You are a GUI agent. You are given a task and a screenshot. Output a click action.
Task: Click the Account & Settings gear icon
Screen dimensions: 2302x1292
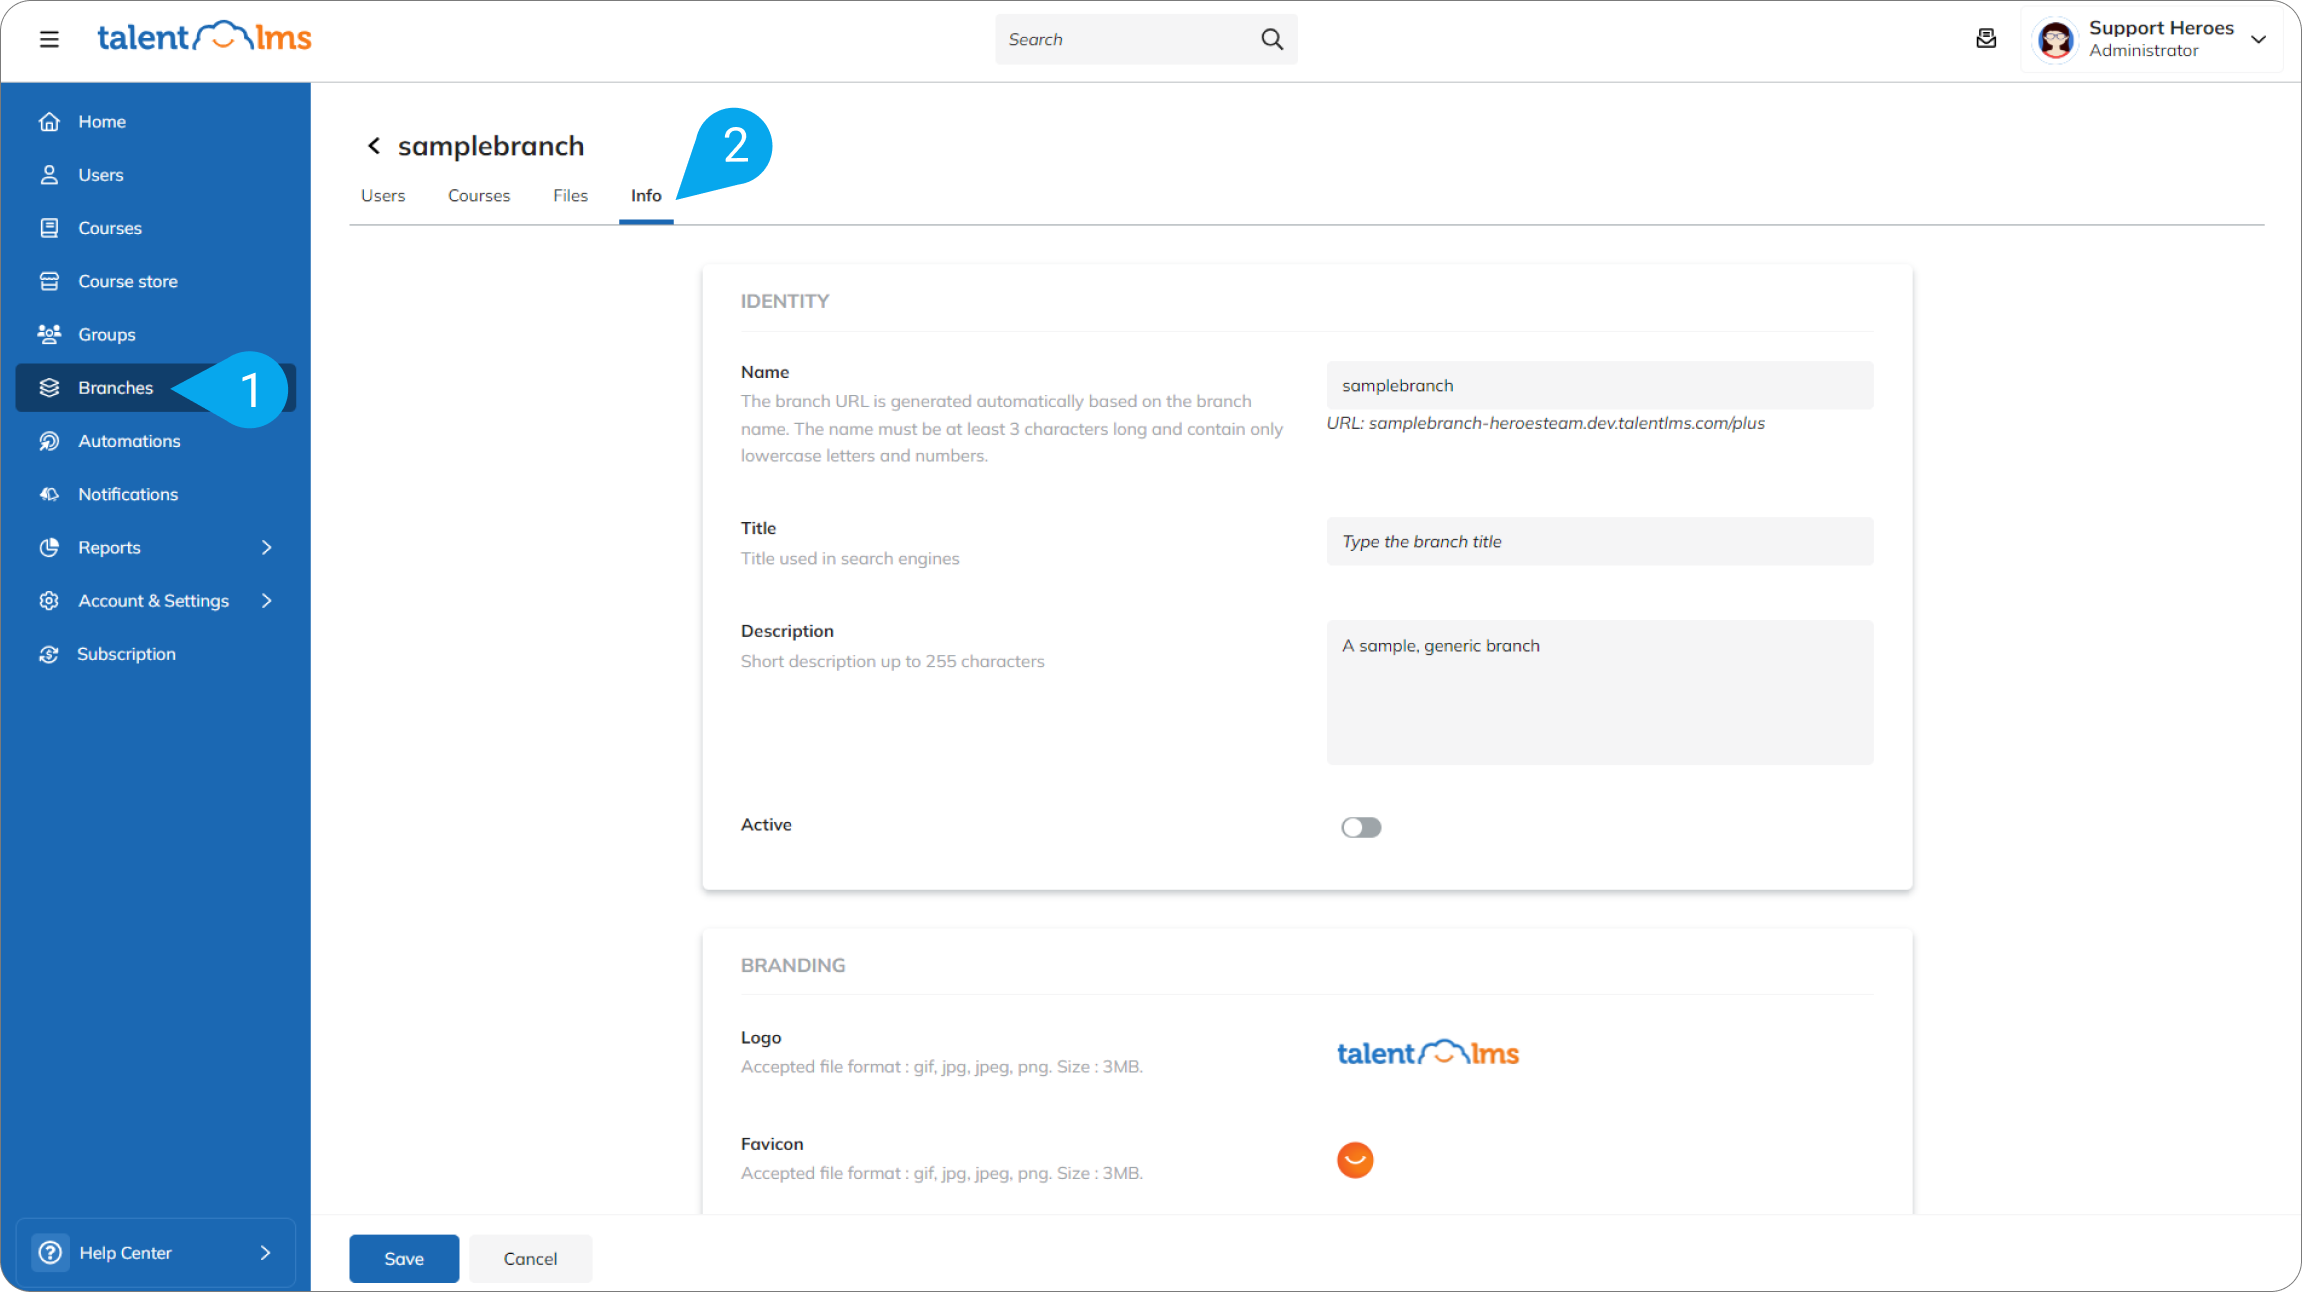click(x=49, y=600)
